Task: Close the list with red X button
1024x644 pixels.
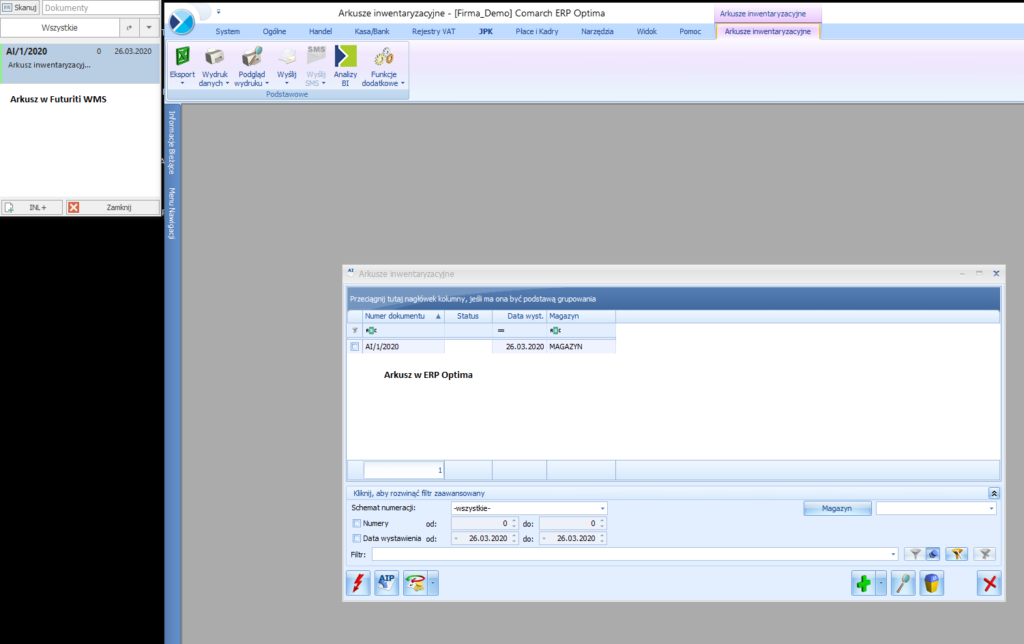Action: point(989,583)
